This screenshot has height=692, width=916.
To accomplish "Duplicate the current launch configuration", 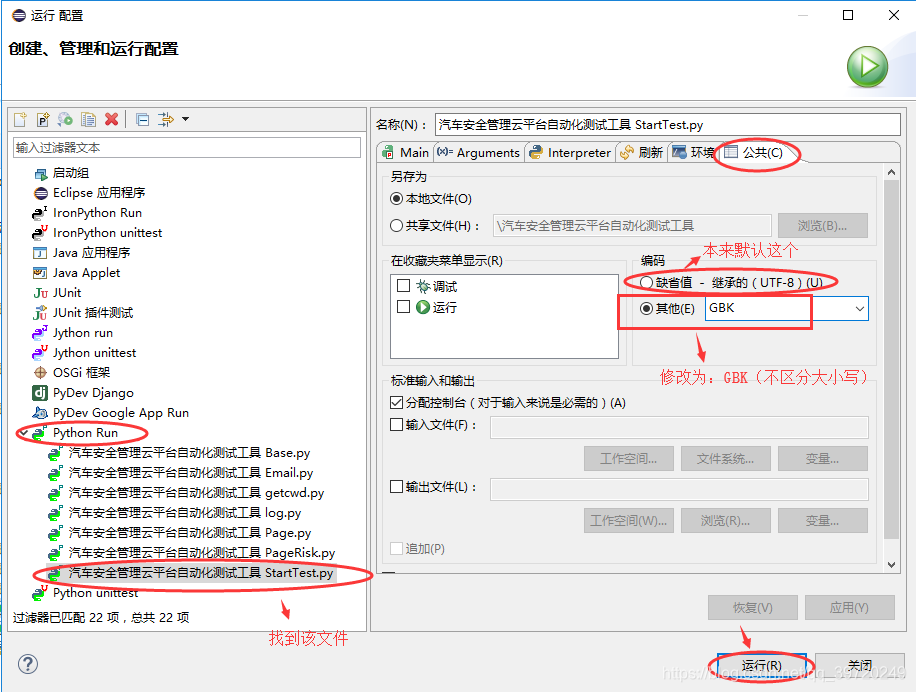I will (x=88, y=119).
